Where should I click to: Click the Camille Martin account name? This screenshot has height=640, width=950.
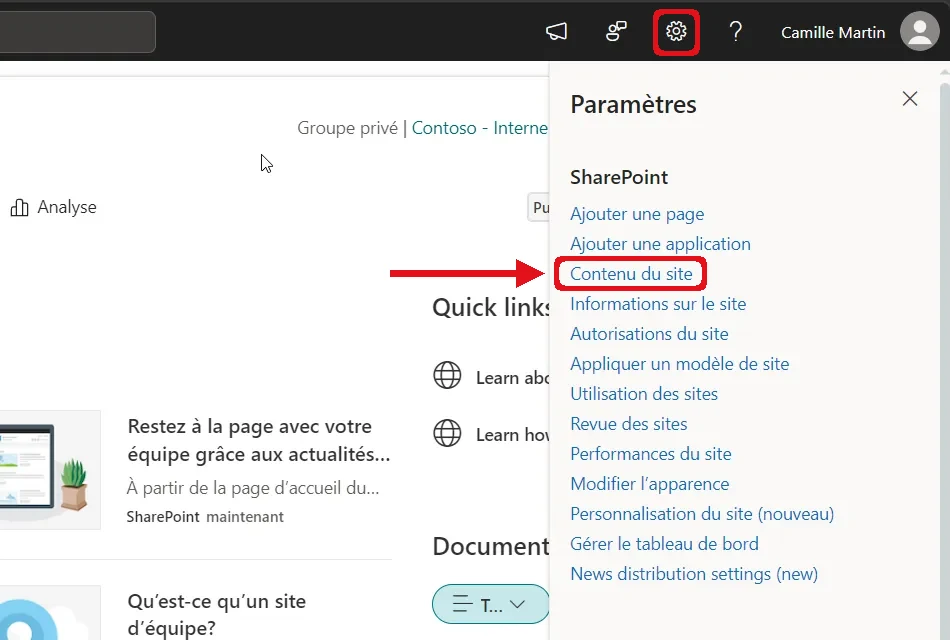832,32
